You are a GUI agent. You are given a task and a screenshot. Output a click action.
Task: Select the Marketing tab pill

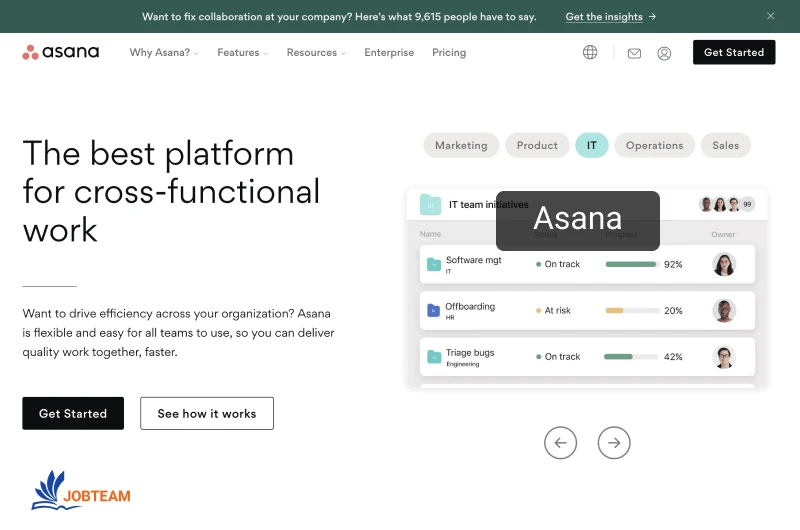[x=461, y=145]
